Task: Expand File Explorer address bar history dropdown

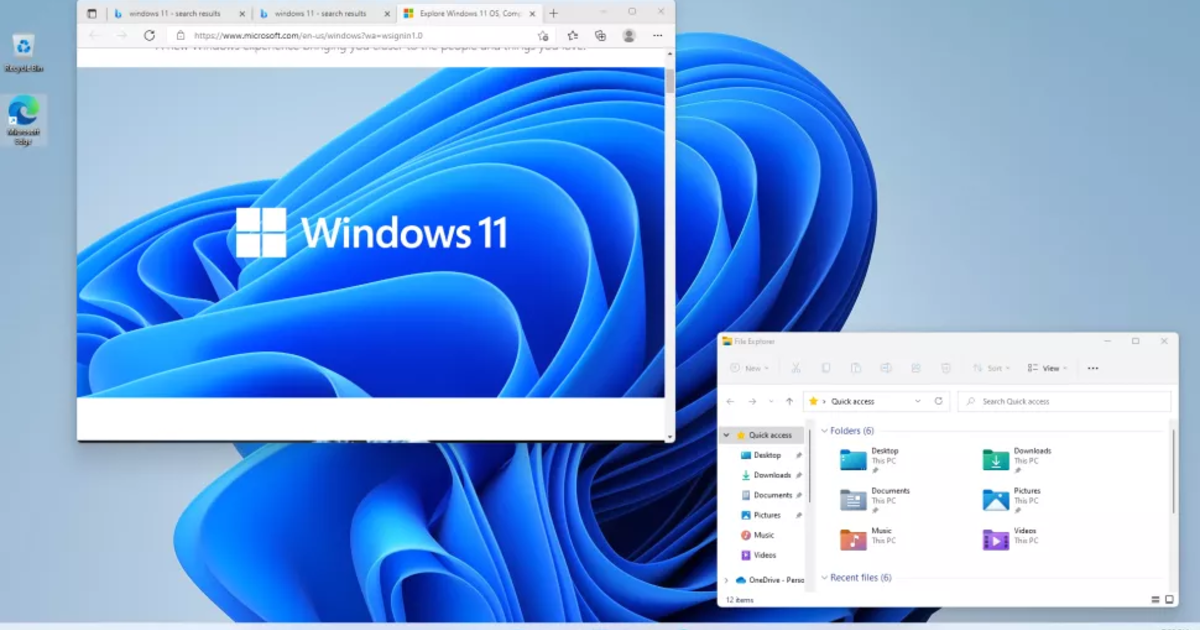Action: pos(918,401)
